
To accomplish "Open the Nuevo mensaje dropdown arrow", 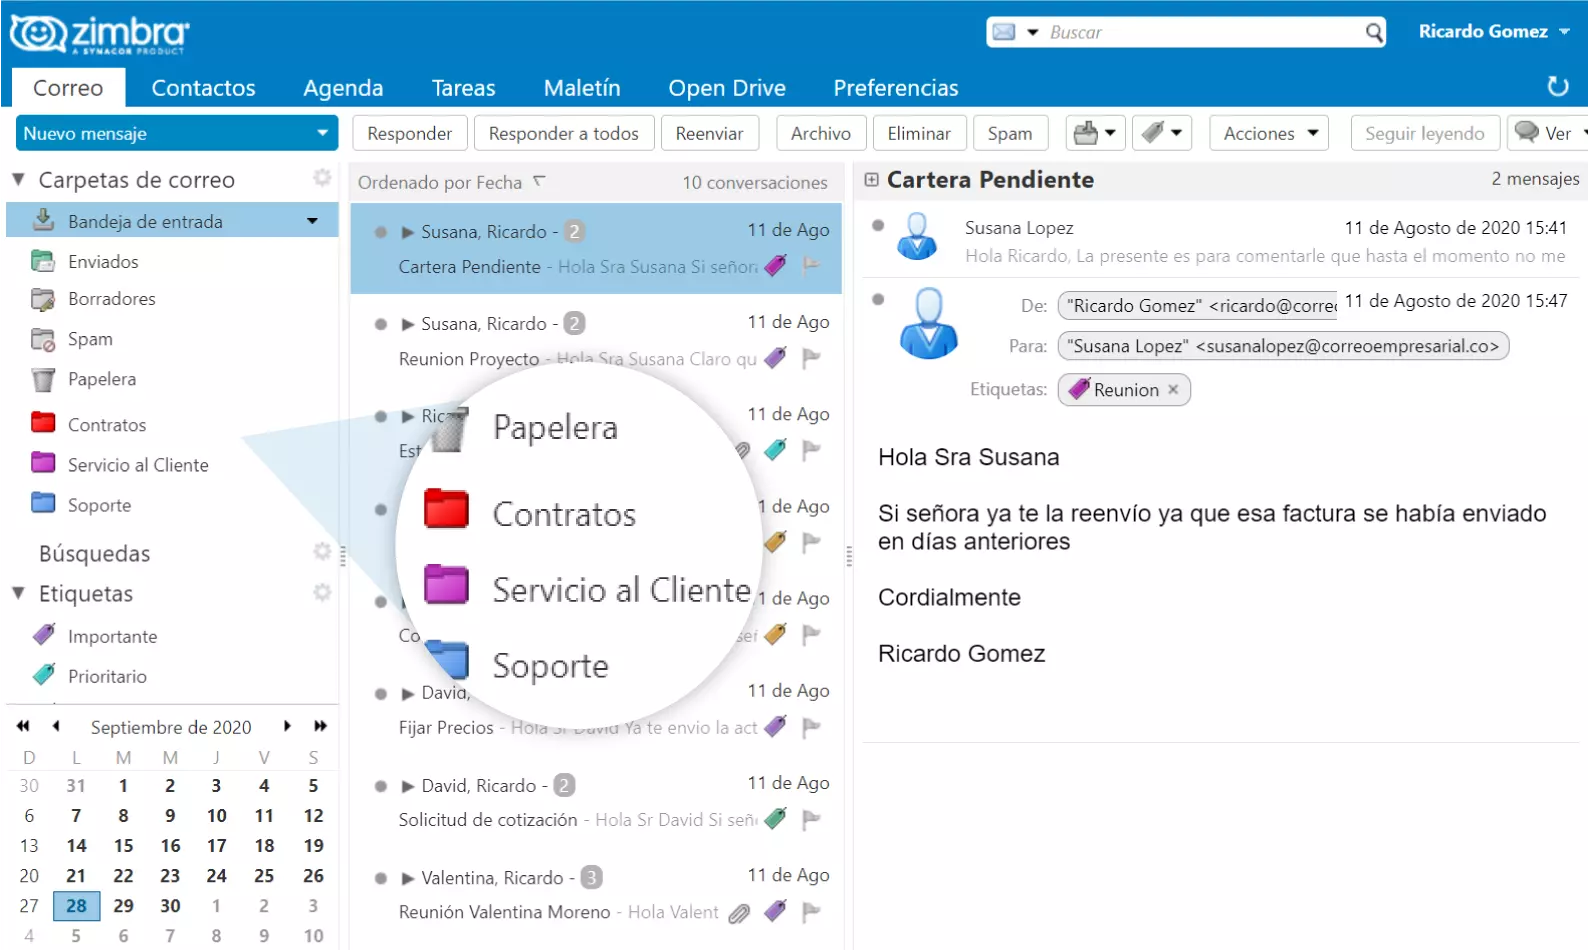I will pos(322,133).
